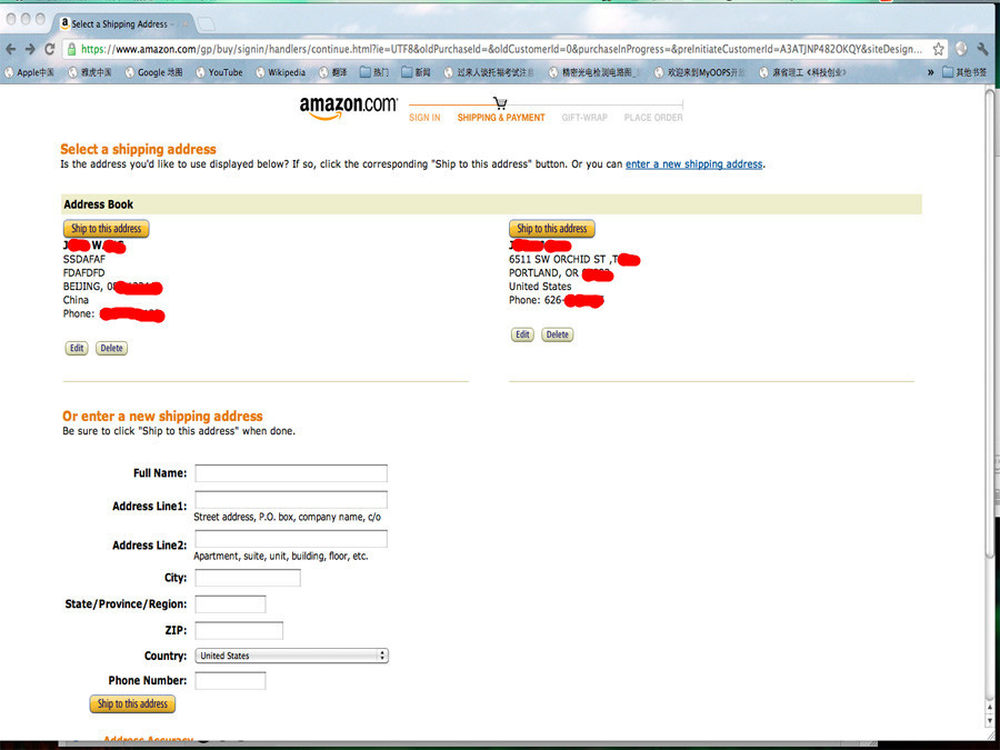
Task: Go forward with the browser forward arrow
Action: 30,49
